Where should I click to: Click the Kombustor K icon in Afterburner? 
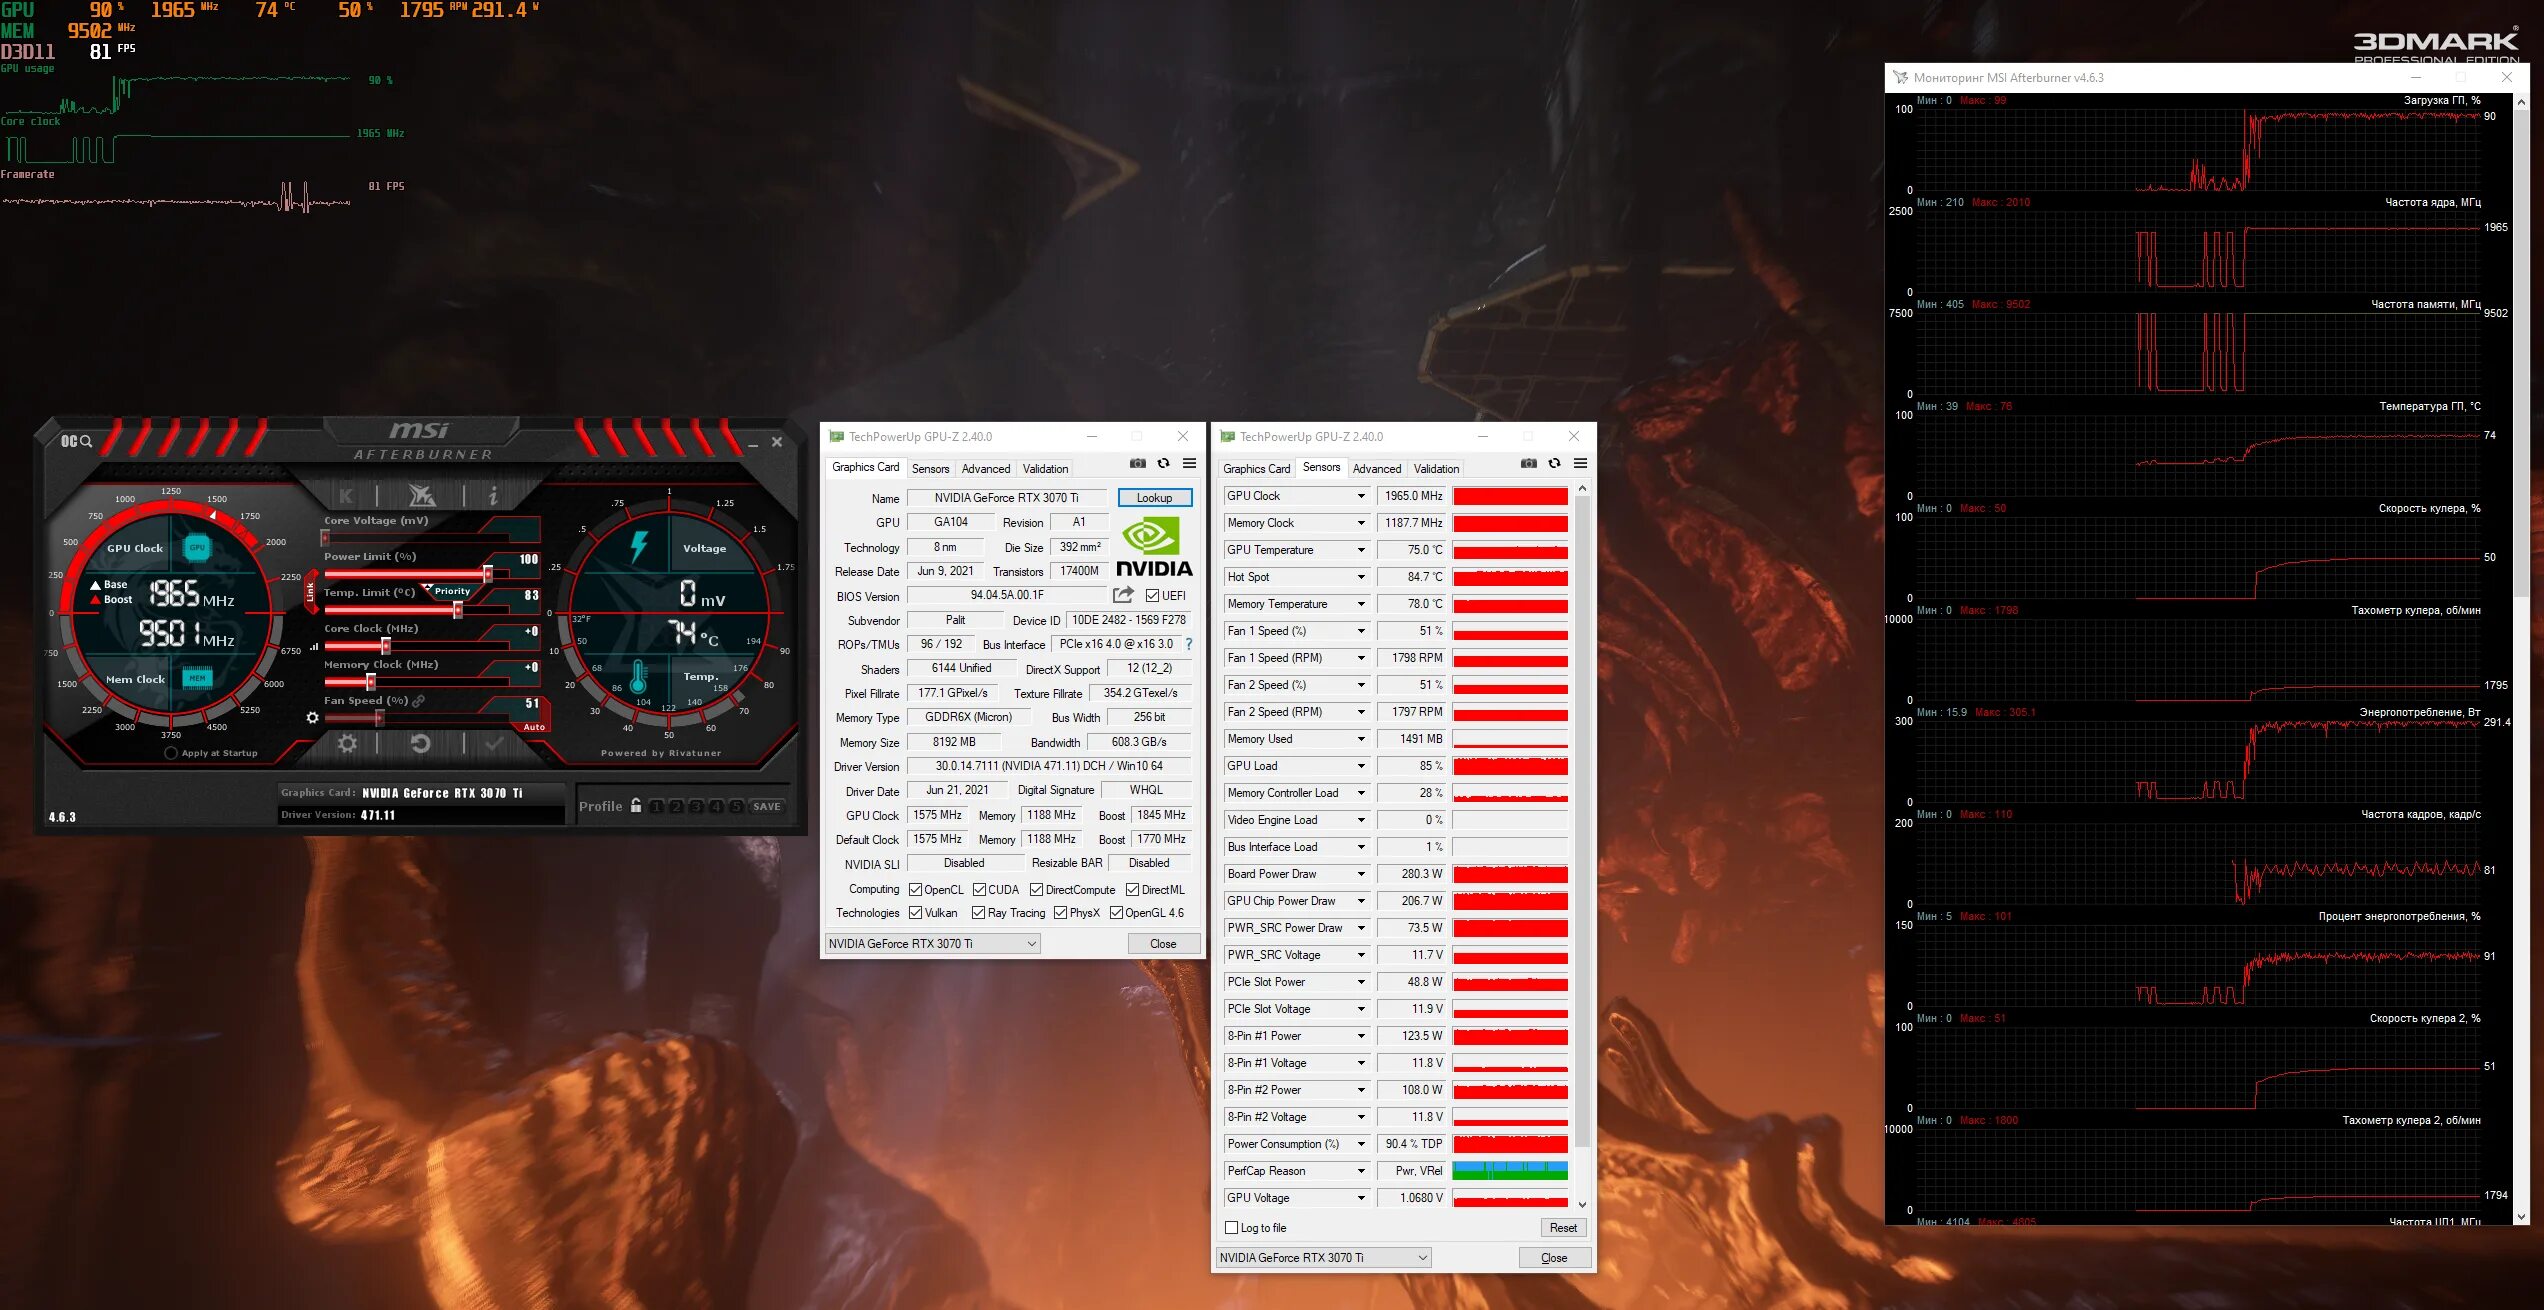click(x=346, y=495)
